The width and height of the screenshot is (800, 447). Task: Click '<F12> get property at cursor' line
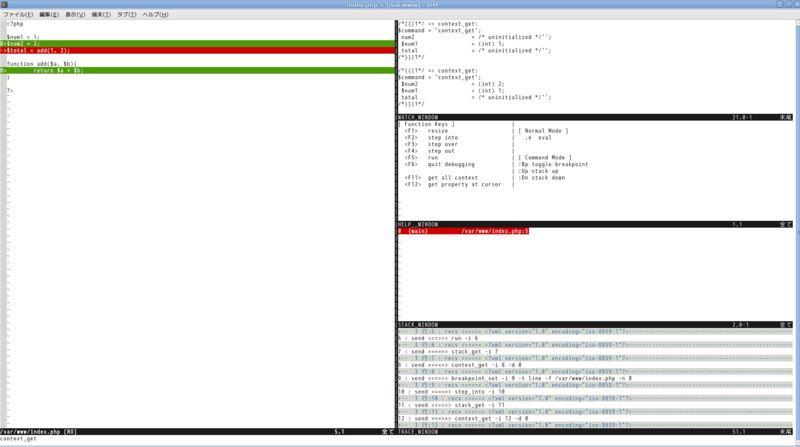(453, 184)
